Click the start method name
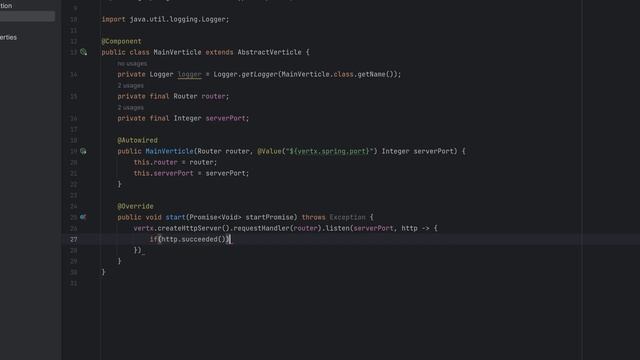The width and height of the screenshot is (640, 360). [x=175, y=217]
